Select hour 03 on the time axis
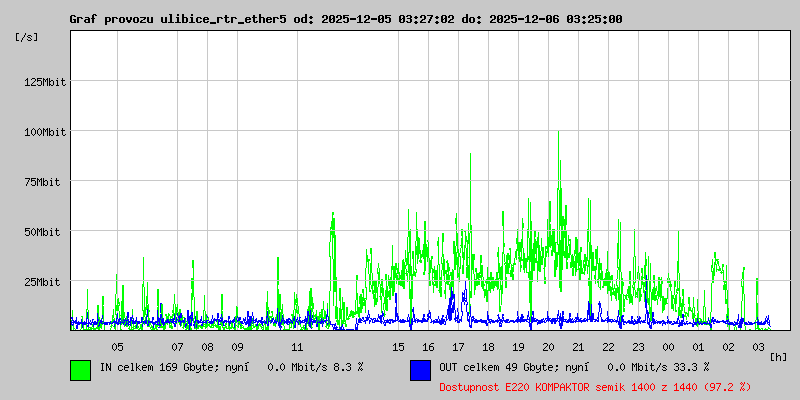 click(x=758, y=347)
